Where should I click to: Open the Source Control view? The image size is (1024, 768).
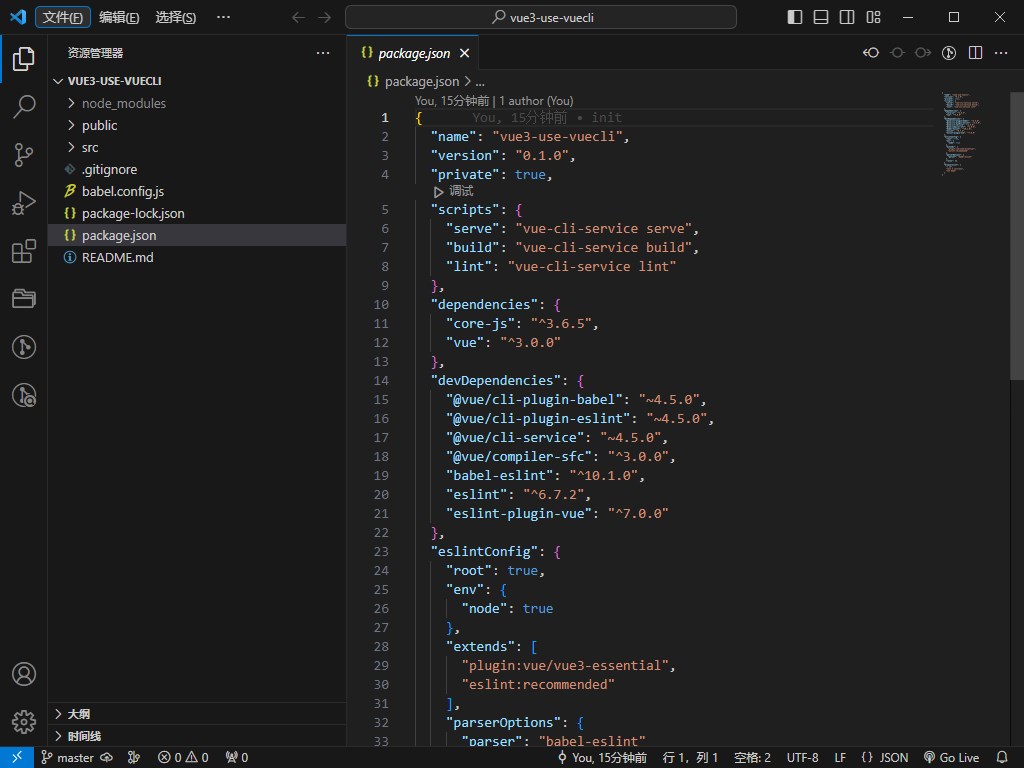pyautogui.click(x=23, y=154)
